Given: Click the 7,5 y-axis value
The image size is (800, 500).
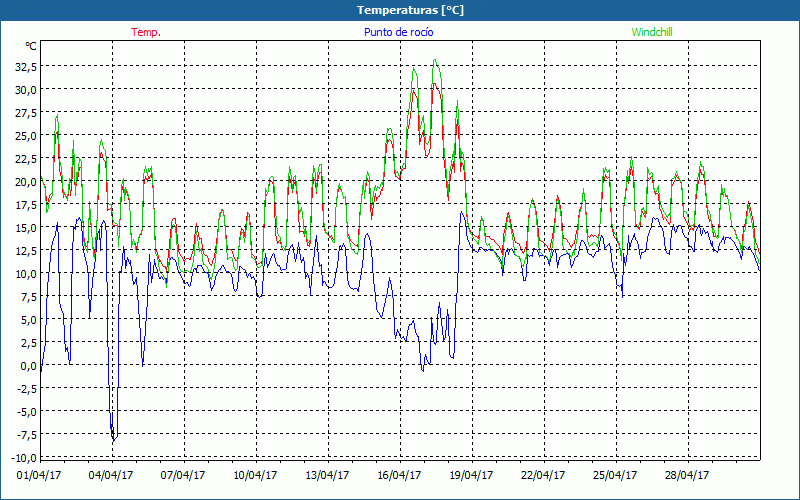Looking at the screenshot, I should pos(27,296).
